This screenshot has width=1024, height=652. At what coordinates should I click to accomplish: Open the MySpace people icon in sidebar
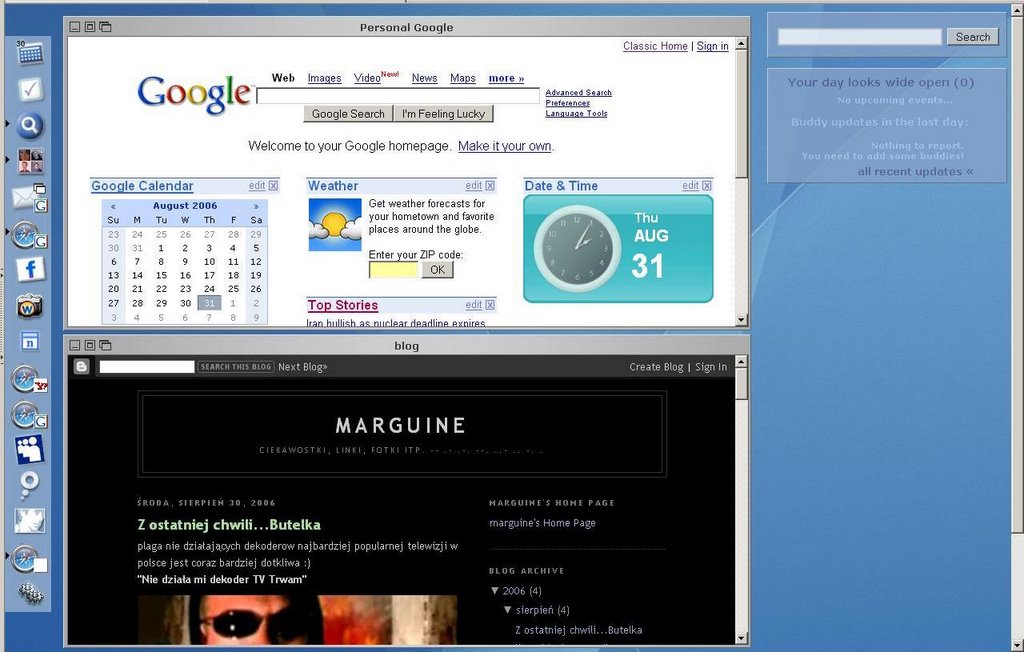coord(29,449)
